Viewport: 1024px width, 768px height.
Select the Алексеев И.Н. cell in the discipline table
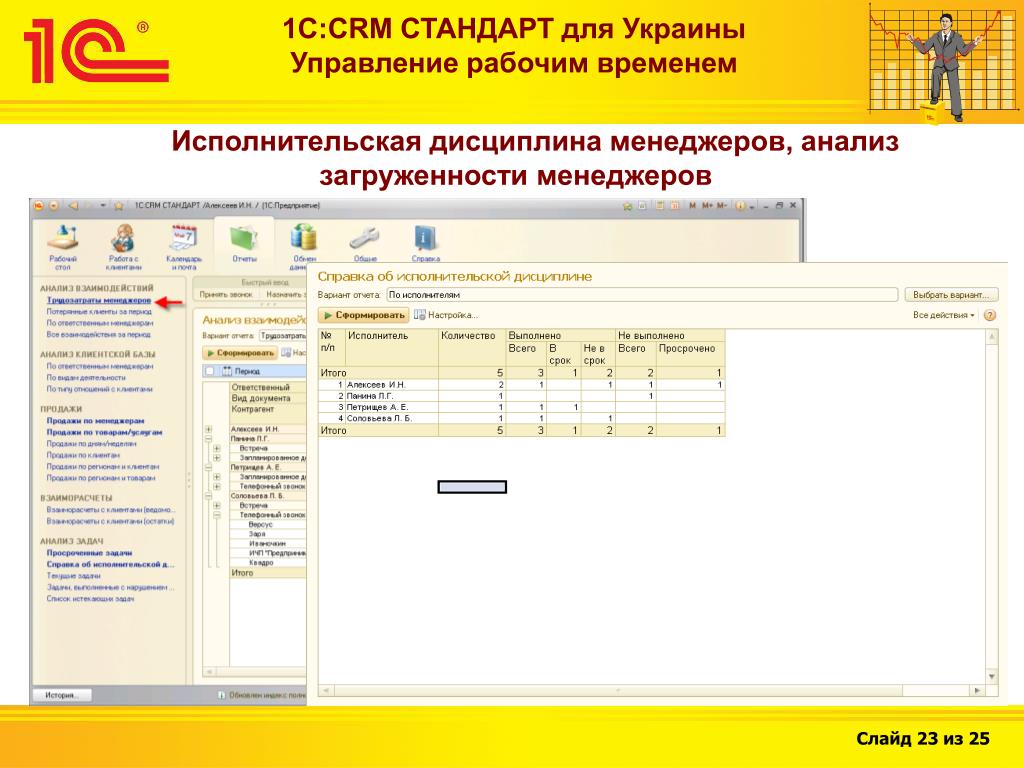pyautogui.click(x=391, y=385)
